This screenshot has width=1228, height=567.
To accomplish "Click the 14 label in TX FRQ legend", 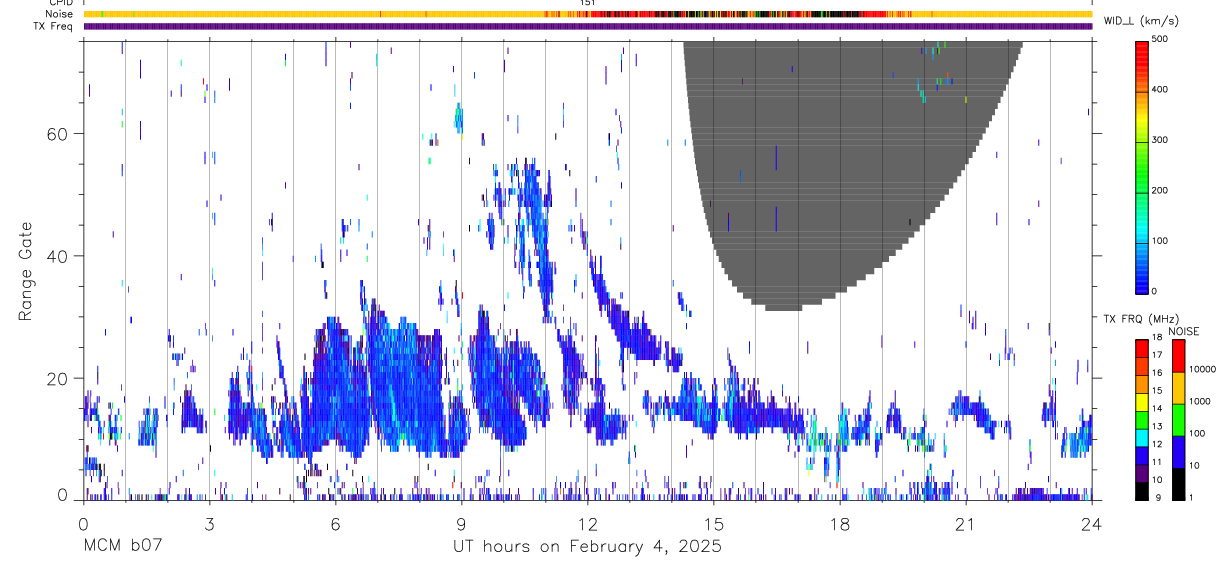I will (x=1157, y=409).
